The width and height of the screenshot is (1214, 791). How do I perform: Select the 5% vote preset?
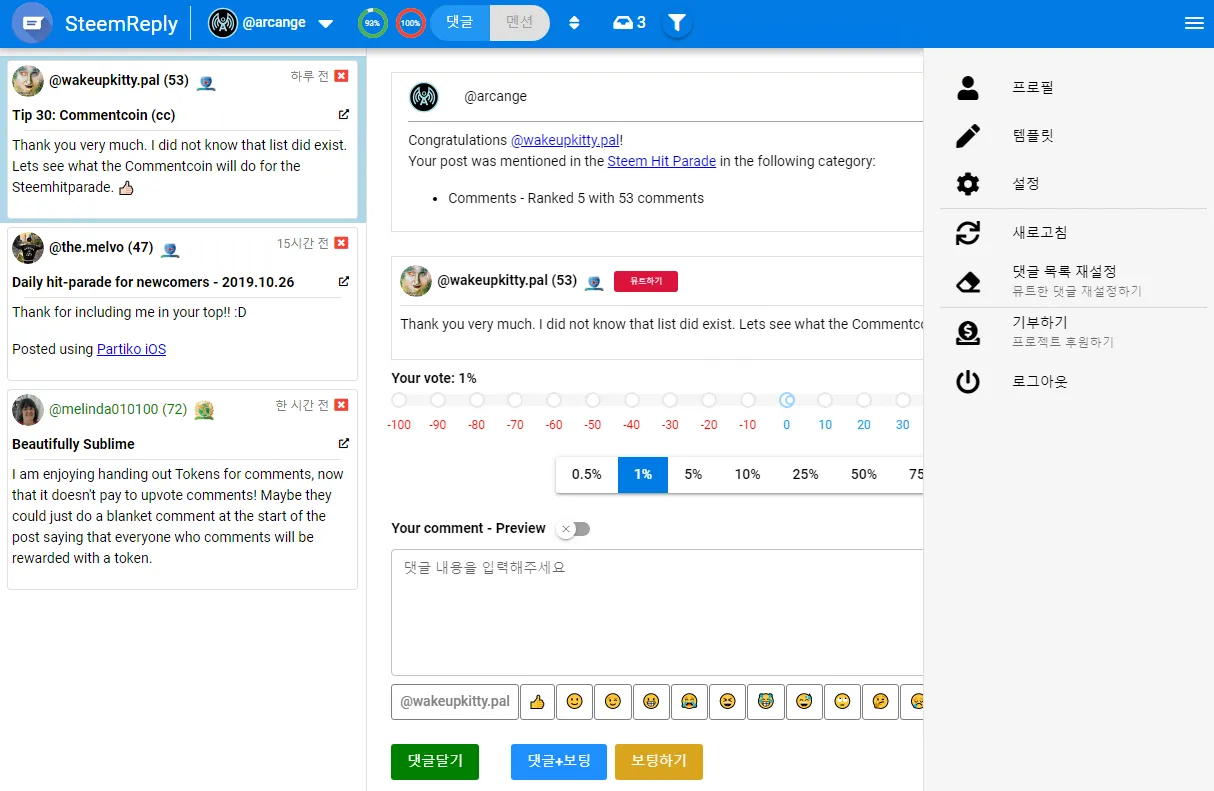click(x=693, y=474)
